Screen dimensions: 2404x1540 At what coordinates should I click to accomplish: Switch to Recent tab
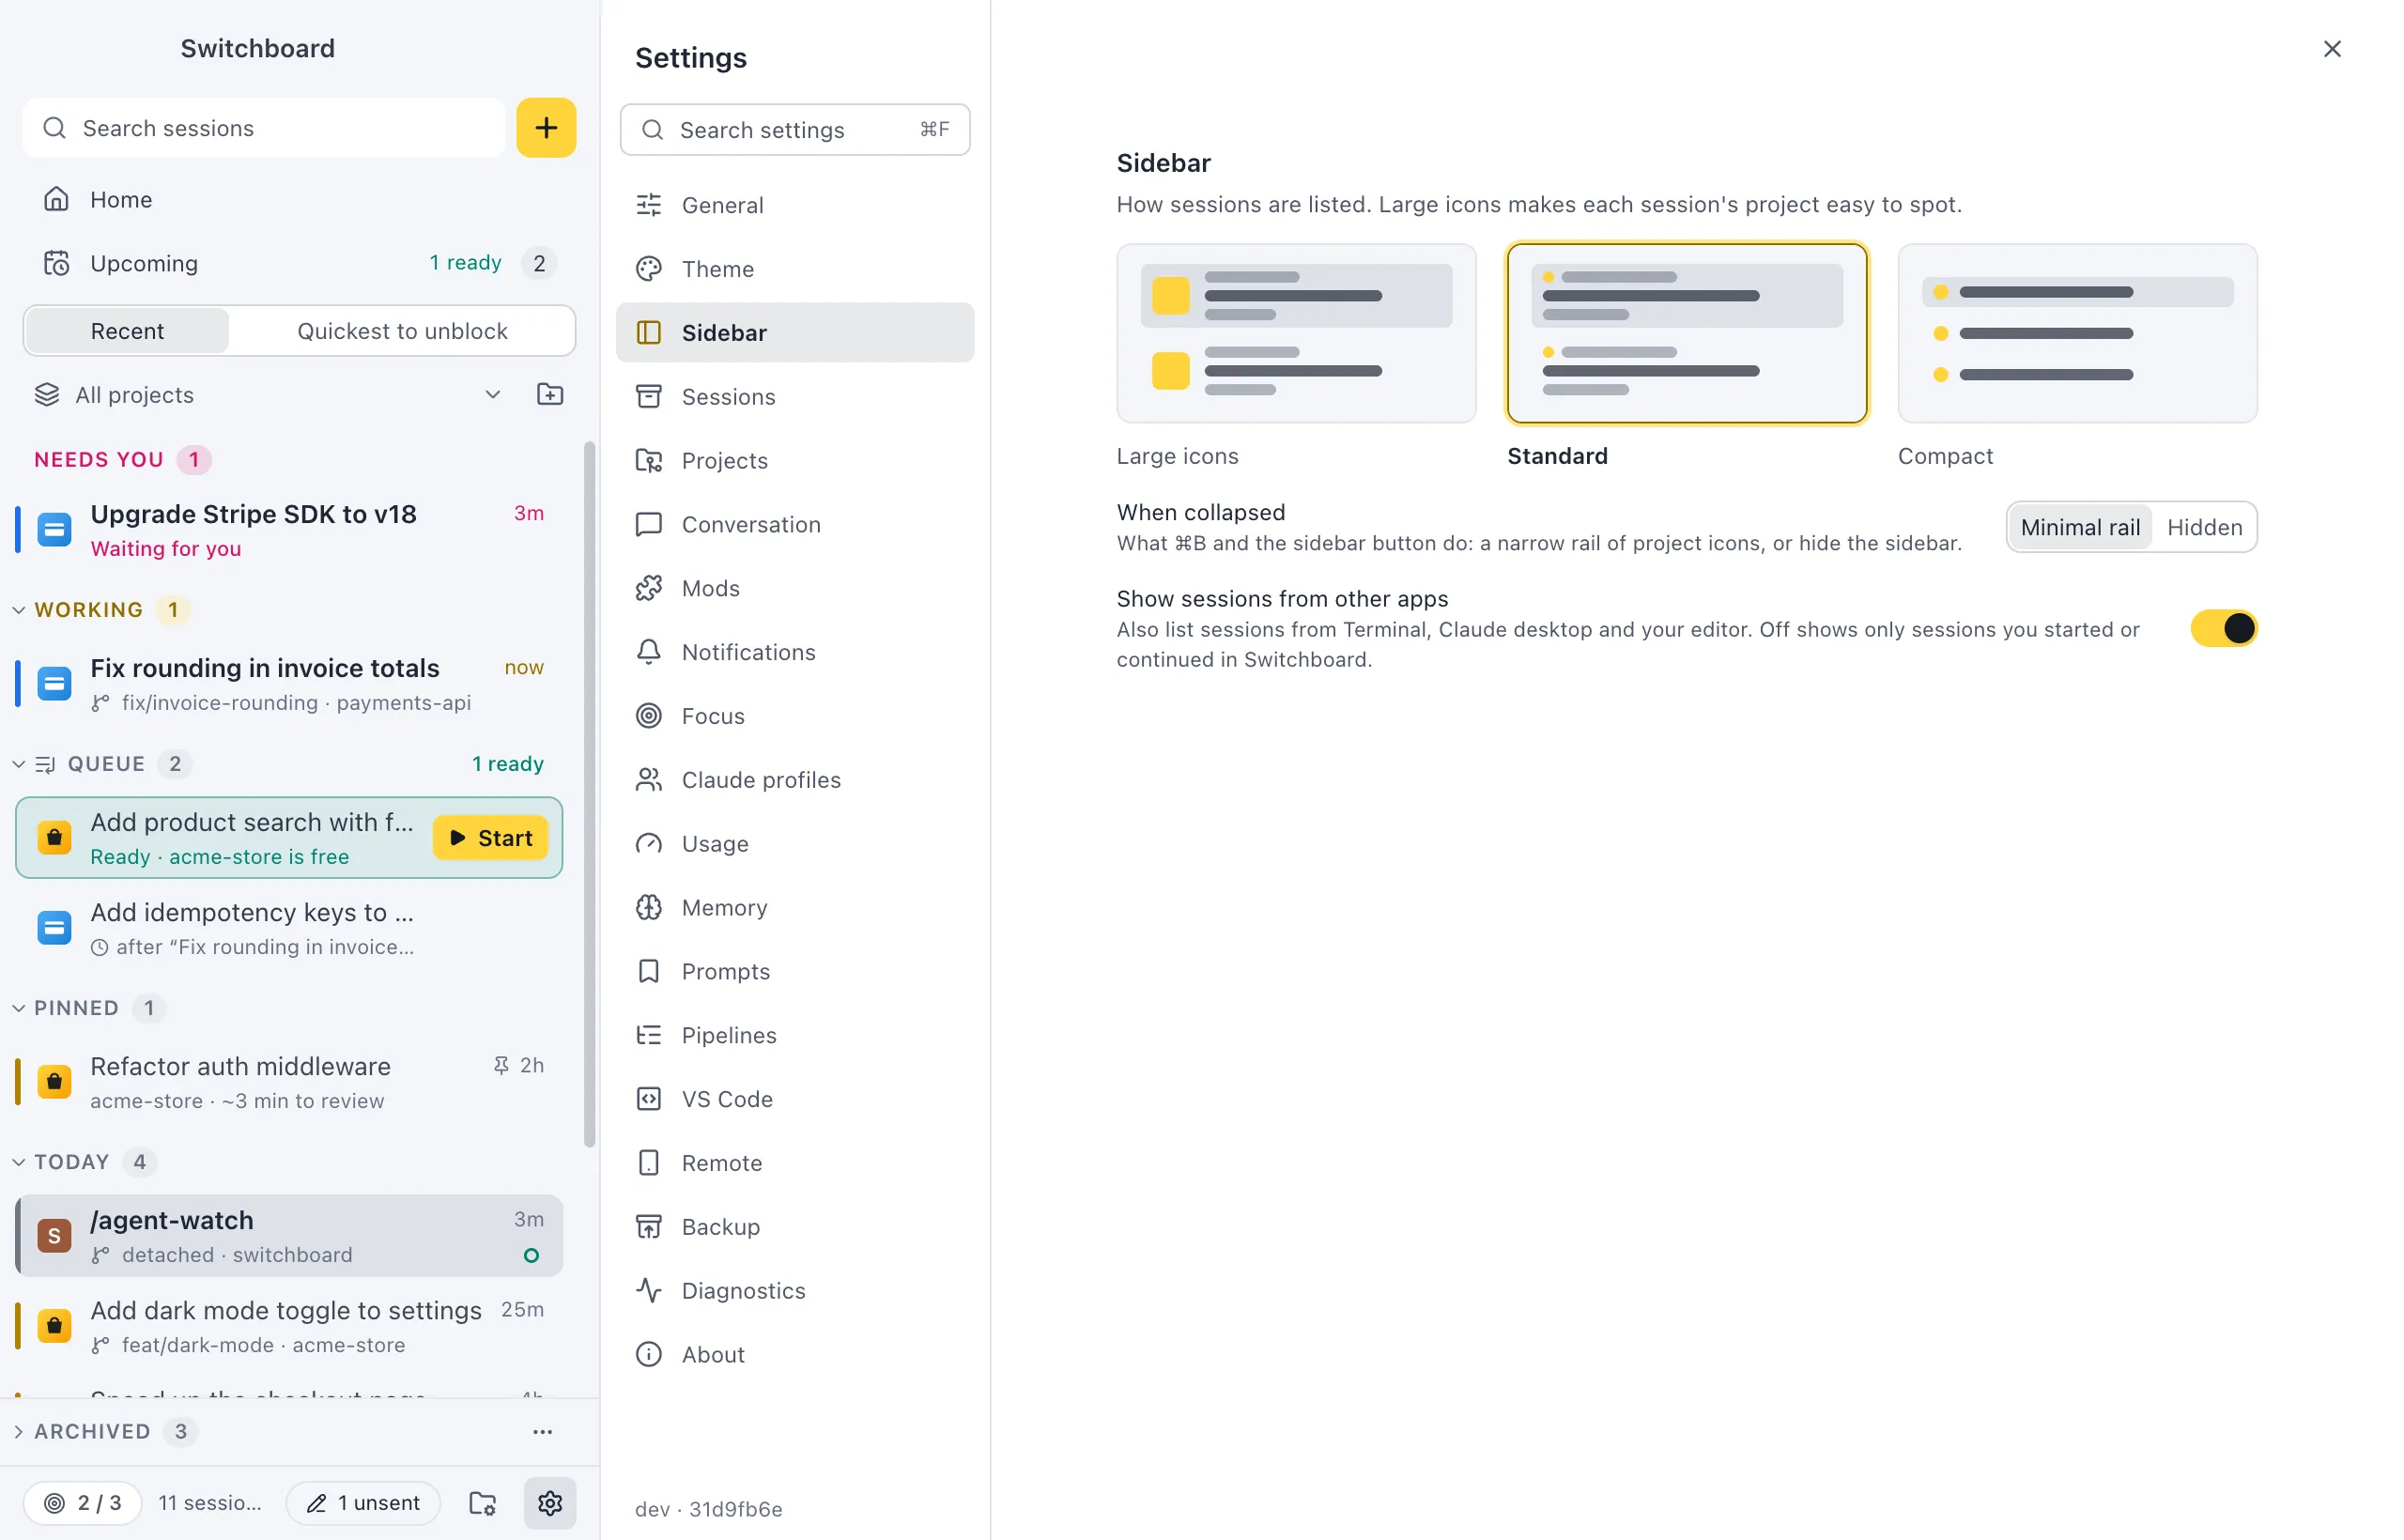(127, 331)
